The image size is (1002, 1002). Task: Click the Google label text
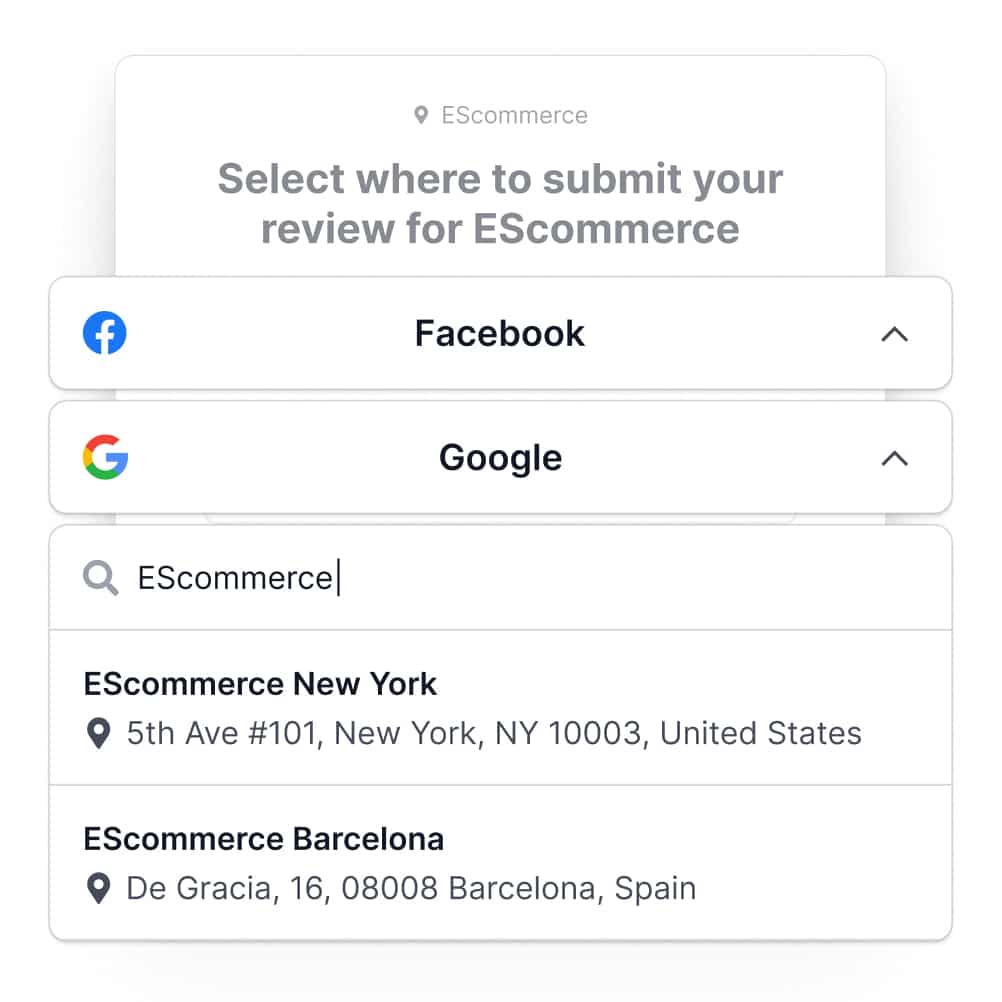(x=500, y=458)
